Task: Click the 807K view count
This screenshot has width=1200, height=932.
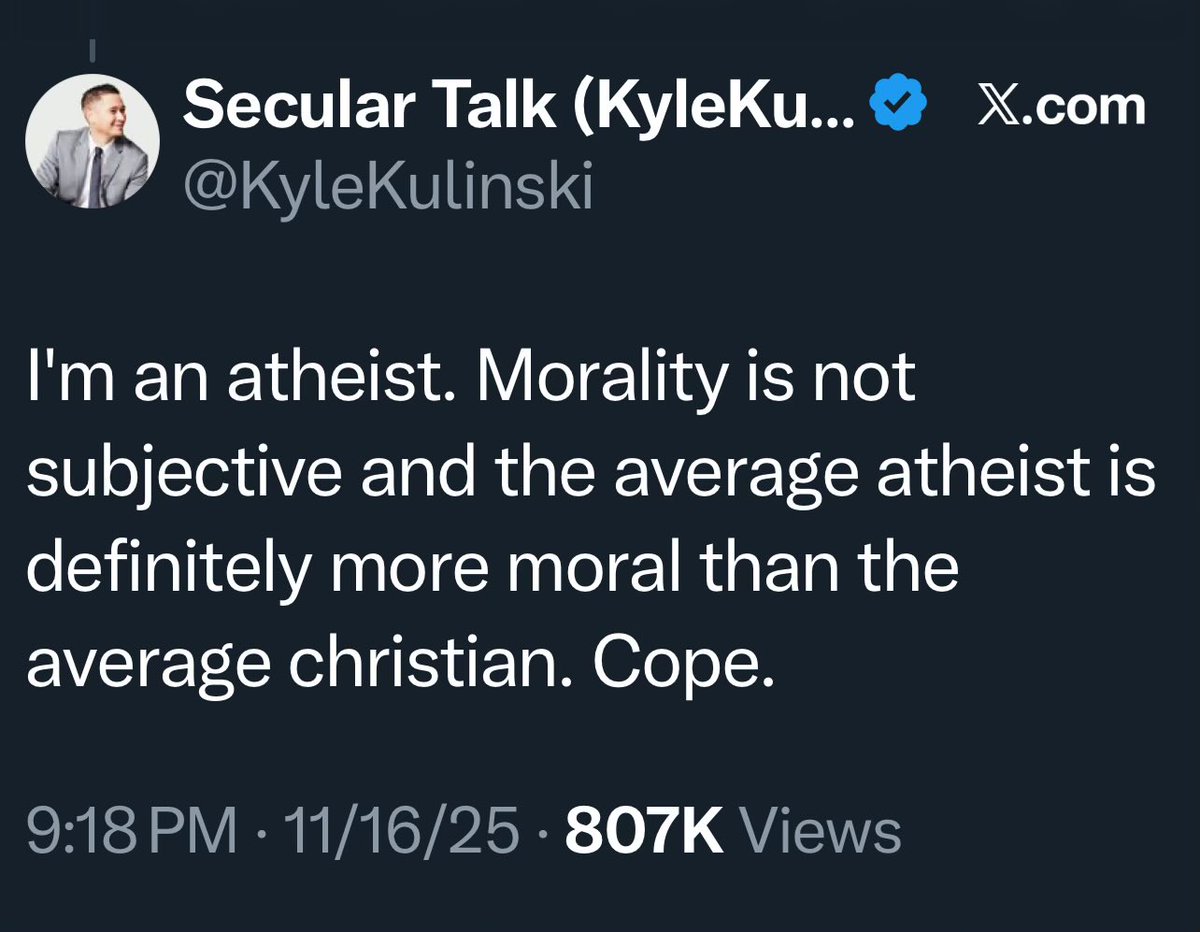Action: point(643,832)
